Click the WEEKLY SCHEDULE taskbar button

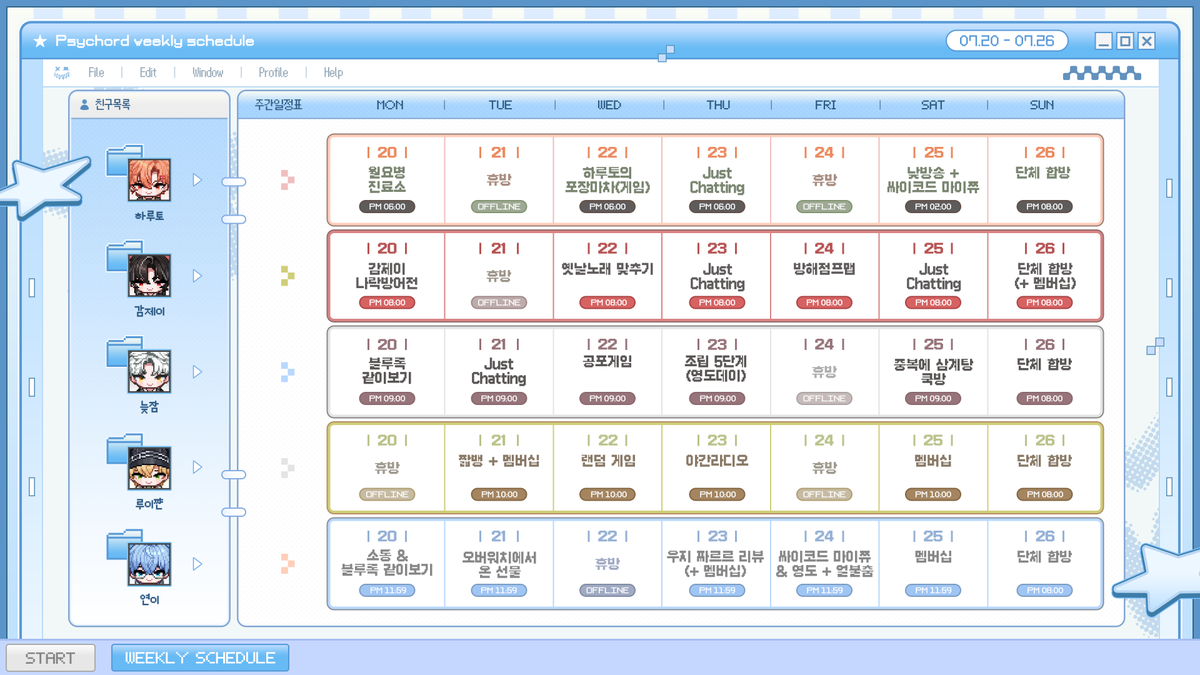point(200,658)
